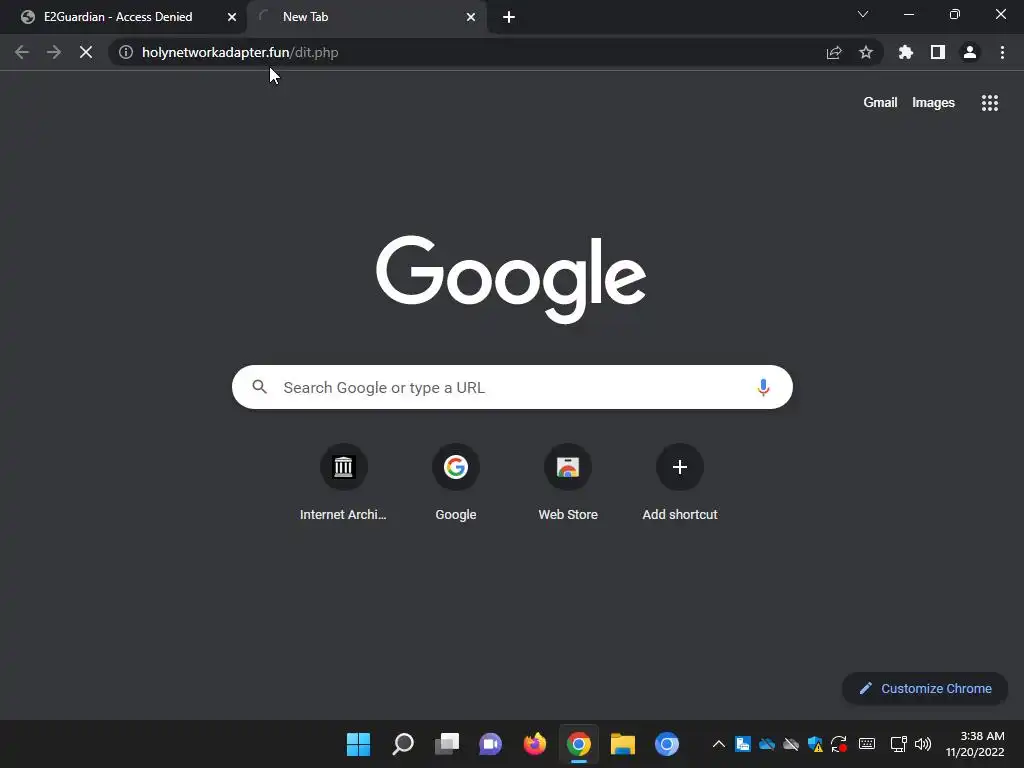Screen dimensions: 1024x768
Task: Focus the Search Google or type a URL box
Action: pos(512,387)
